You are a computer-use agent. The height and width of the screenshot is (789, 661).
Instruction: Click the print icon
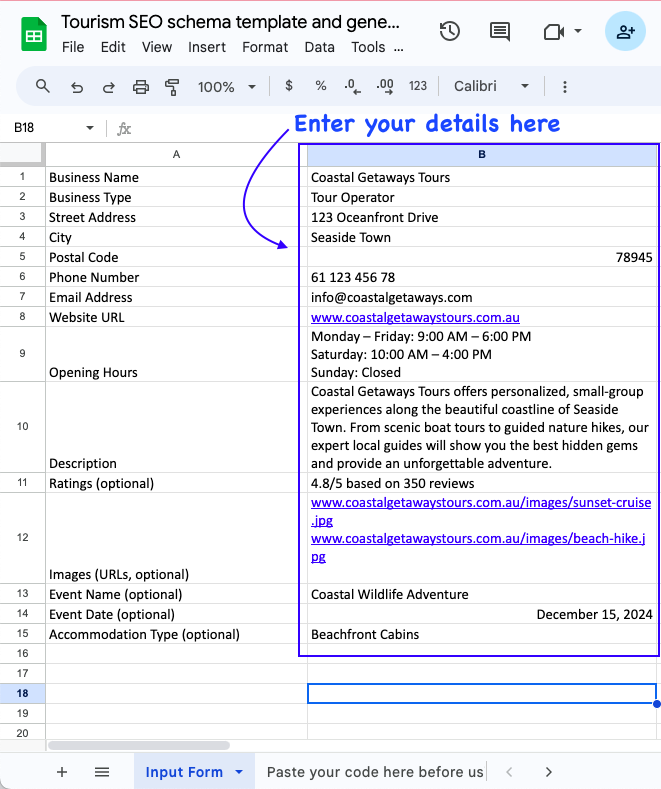pyautogui.click(x=141, y=87)
